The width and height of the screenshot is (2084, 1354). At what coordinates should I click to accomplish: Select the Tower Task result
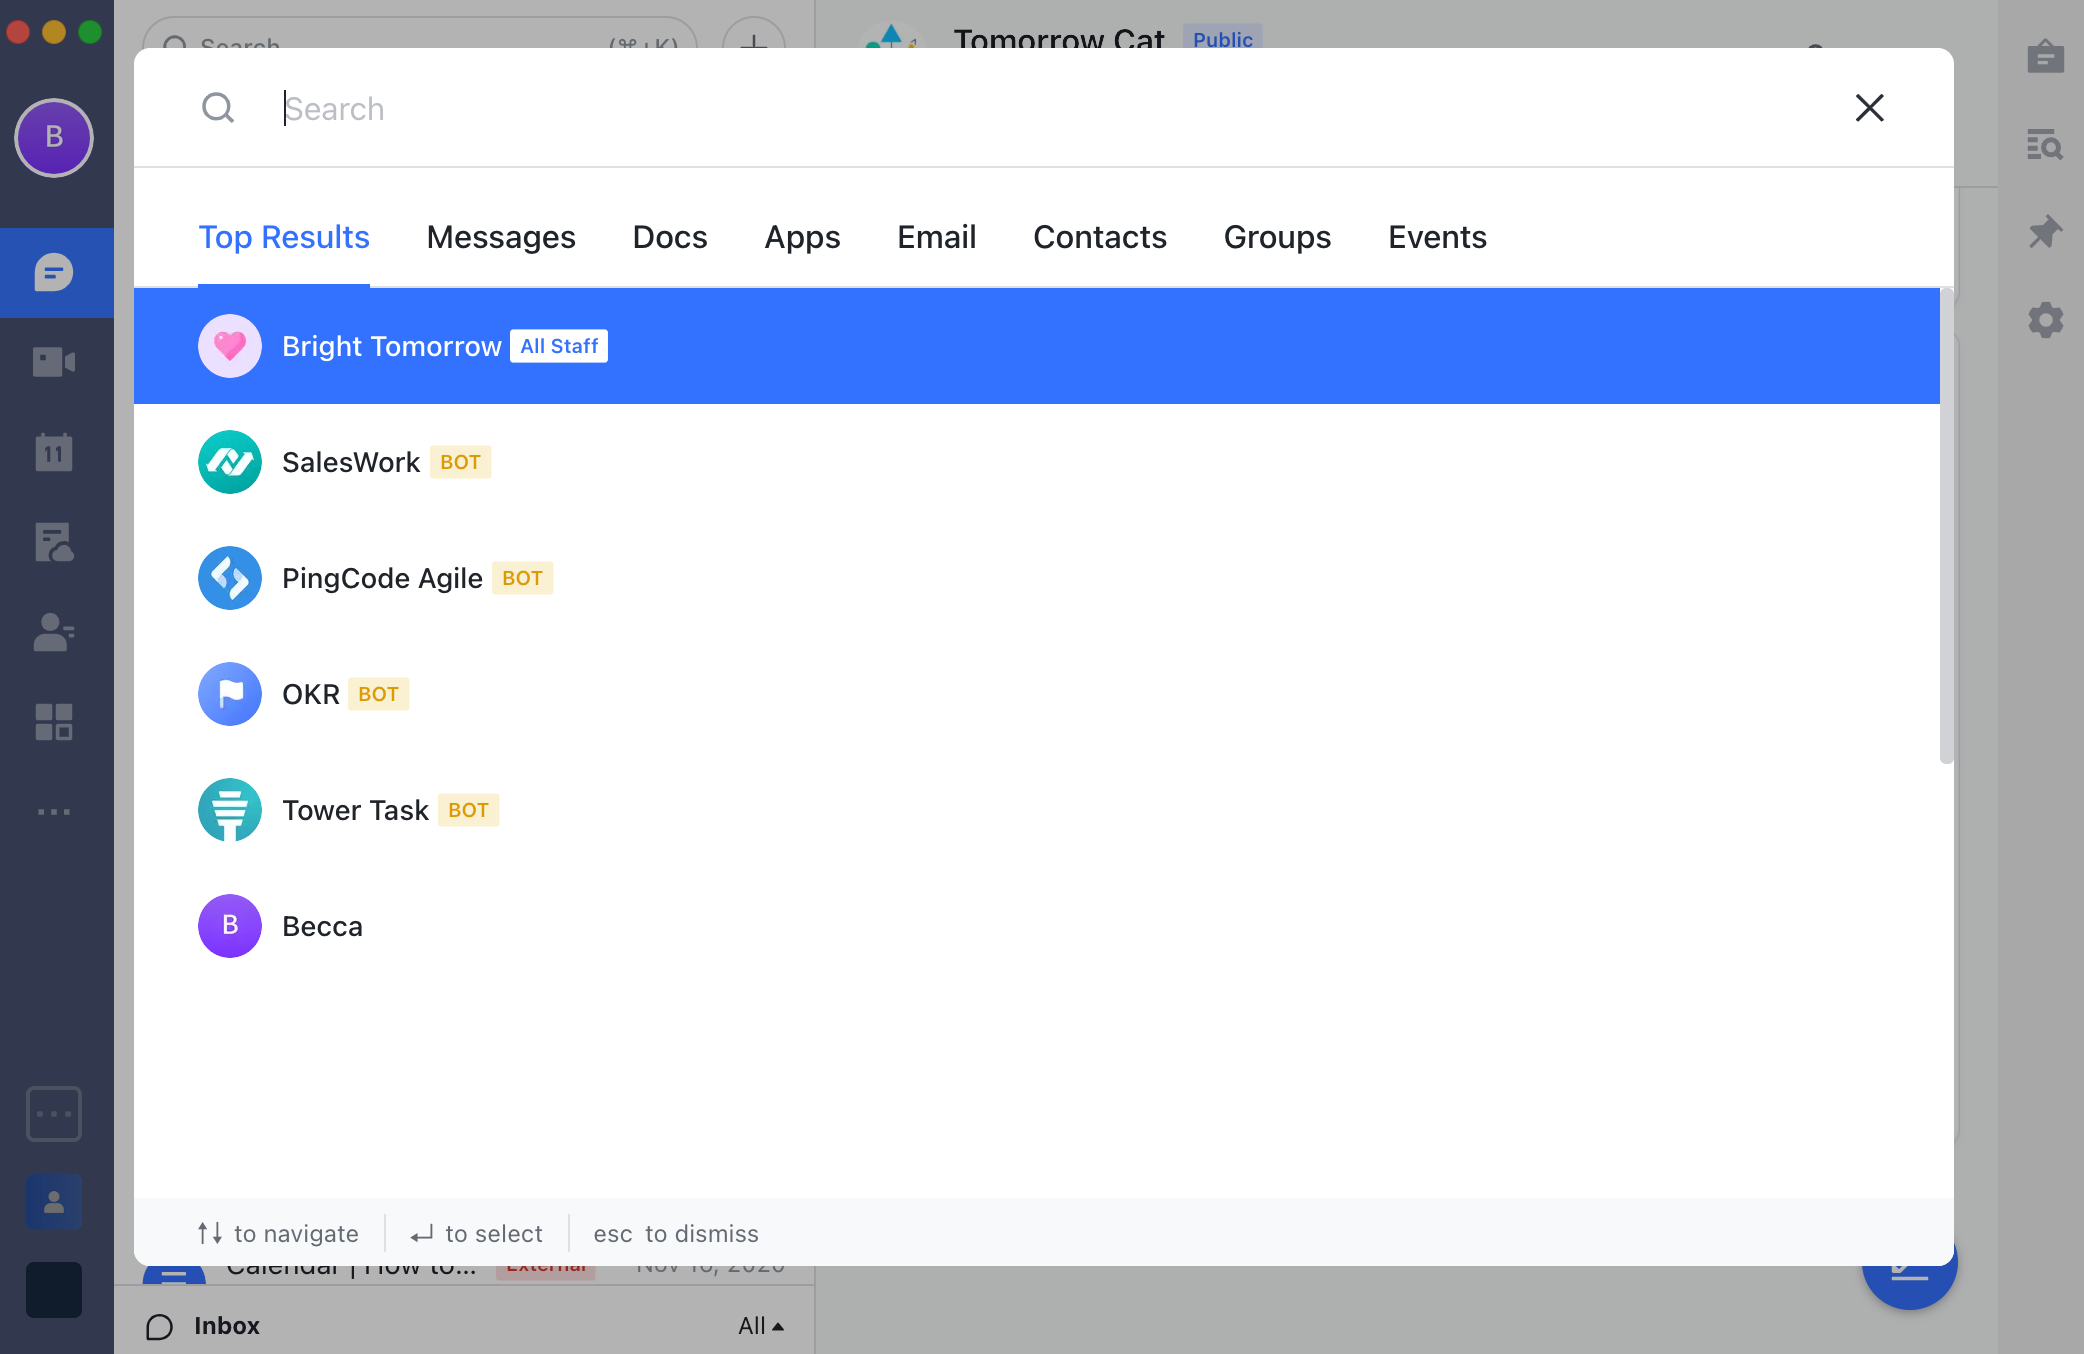coord(1037,810)
